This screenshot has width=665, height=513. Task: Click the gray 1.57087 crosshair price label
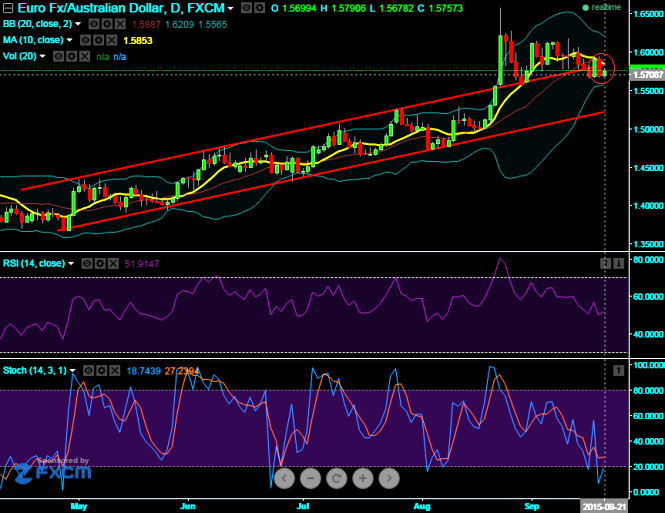coord(647,75)
